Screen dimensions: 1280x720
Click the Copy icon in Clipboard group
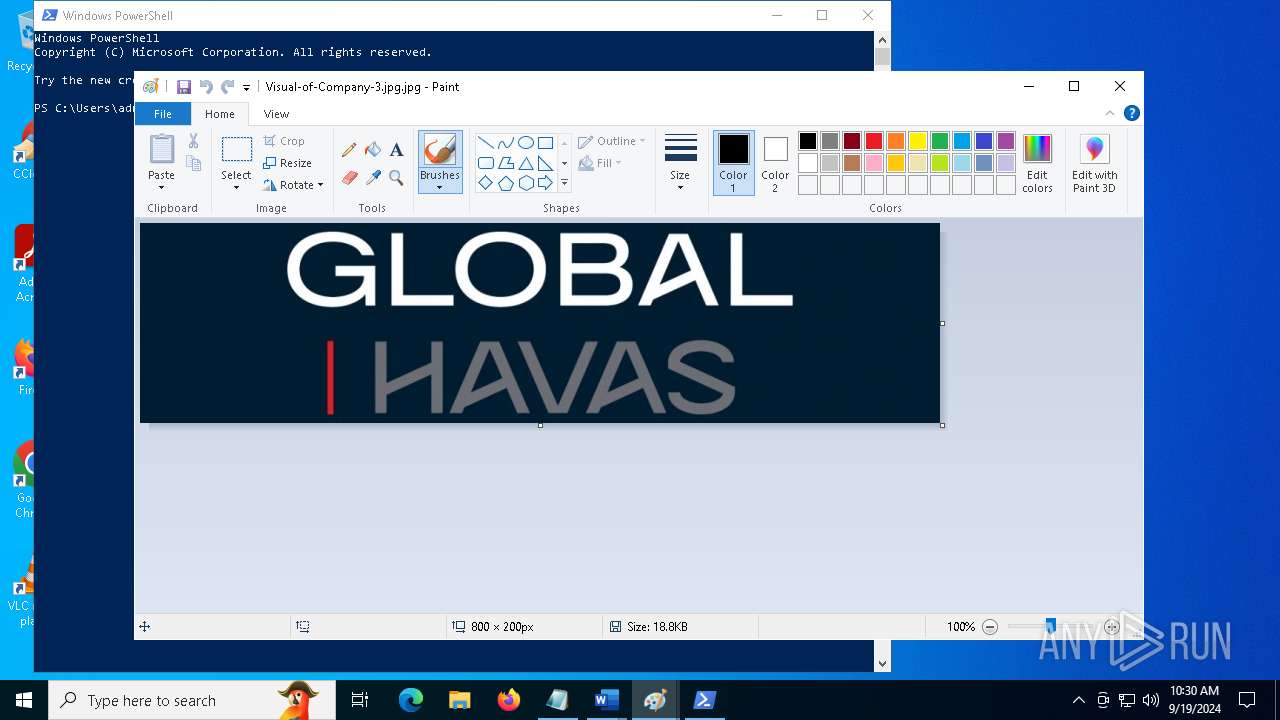pyautogui.click(x=193, y=163)
